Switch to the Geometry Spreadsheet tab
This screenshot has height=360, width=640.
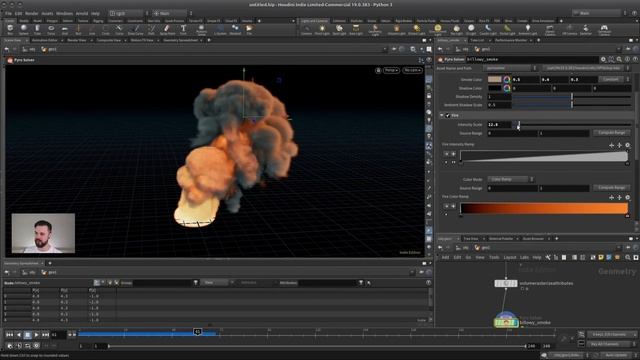pos(180,40)
